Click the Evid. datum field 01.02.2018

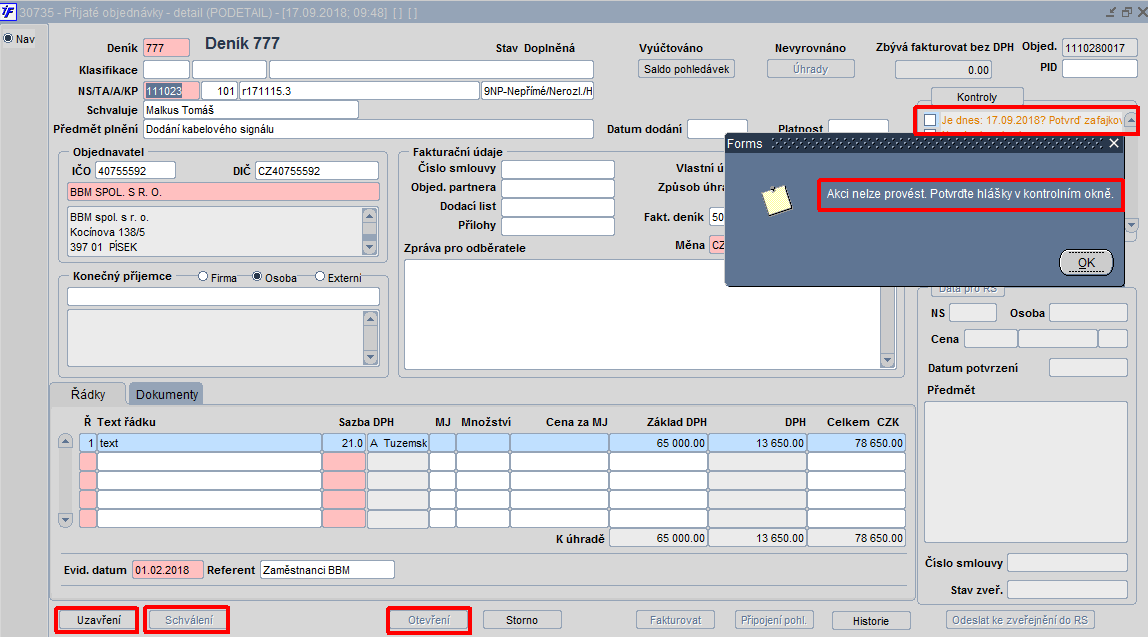pyautogui.click(x=168, y=570)
